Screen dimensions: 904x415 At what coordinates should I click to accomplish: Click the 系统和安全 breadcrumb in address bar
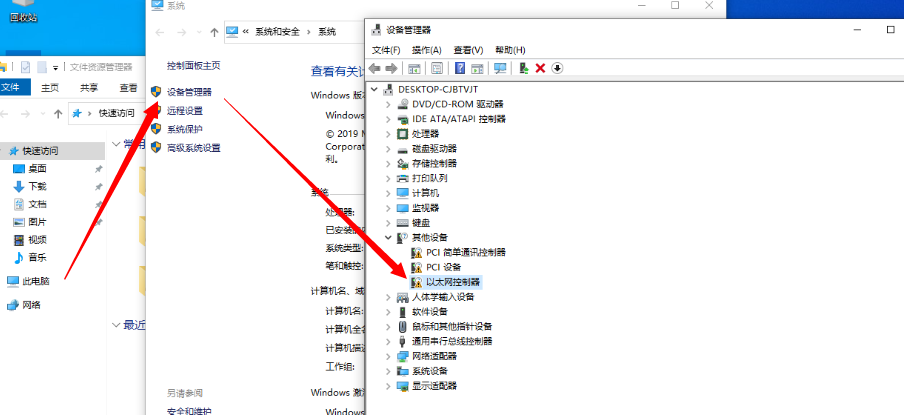pos(277,32)
